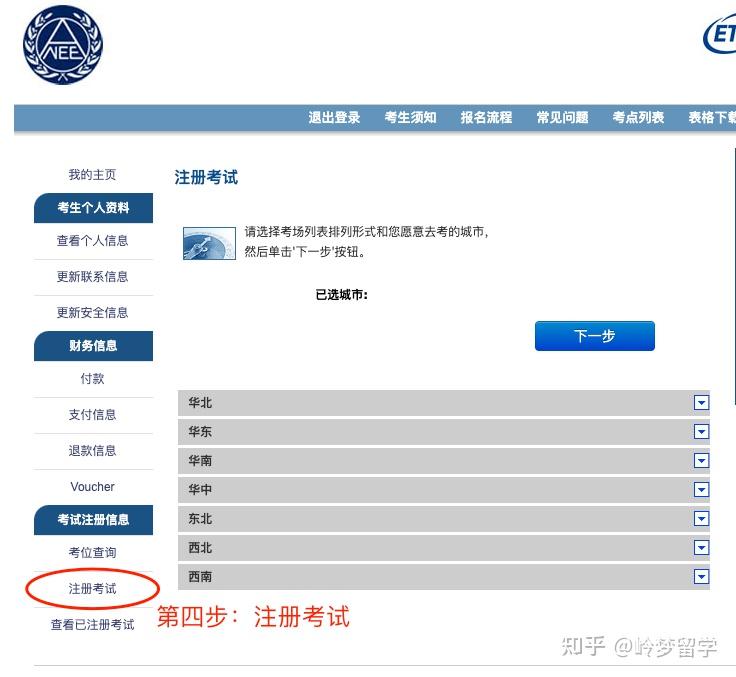Click the 华中 region row label
Image resolution: width=736 pixels, height=677 pixels.
200,490
